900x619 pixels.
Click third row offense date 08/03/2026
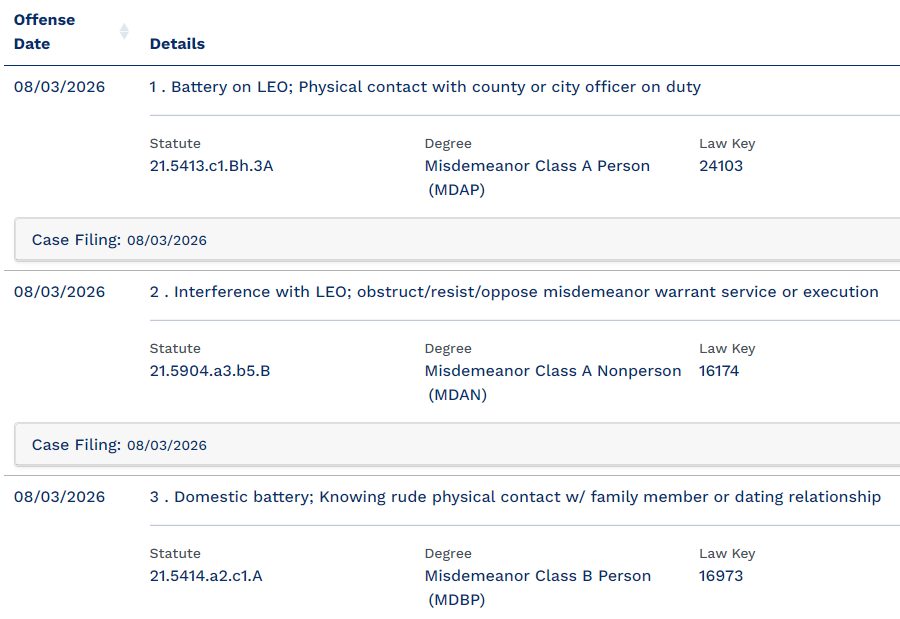(x=60, y=497)
